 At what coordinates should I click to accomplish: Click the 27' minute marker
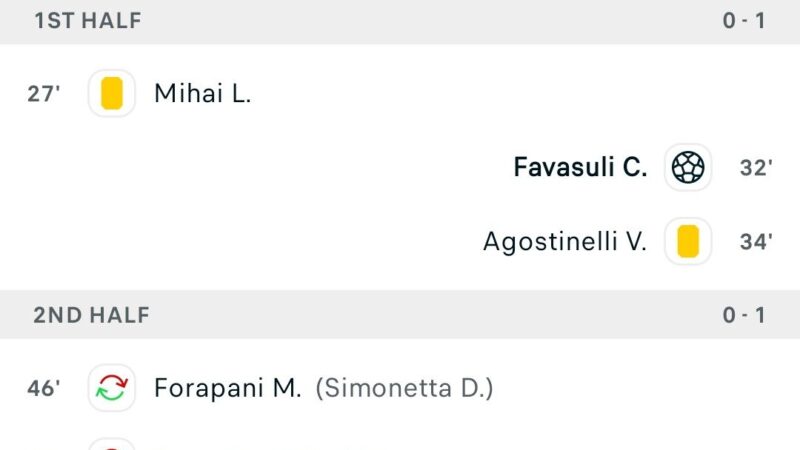click(43, 94)
